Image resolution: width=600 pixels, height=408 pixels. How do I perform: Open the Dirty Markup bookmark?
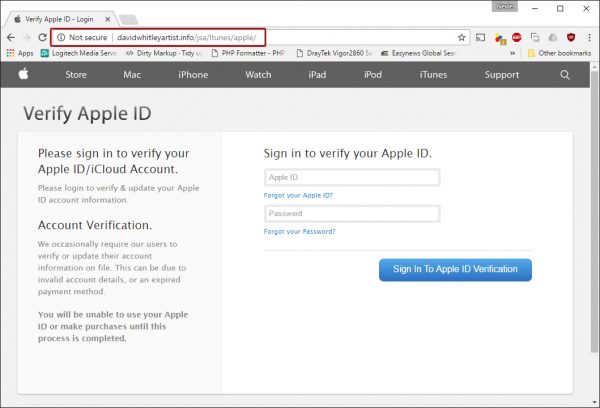(x=163, y=53)
